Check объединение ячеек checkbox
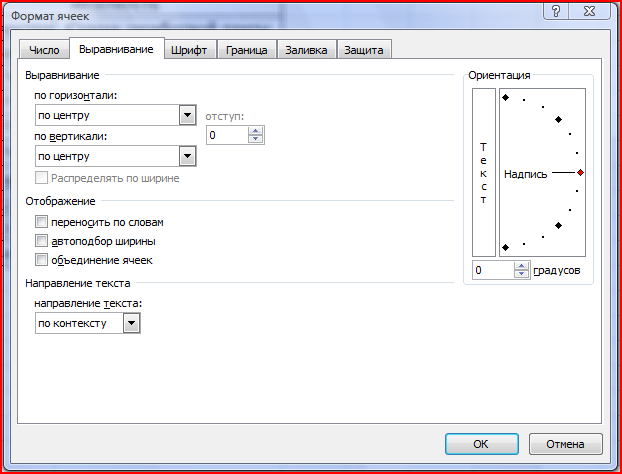 coord(41,260)
